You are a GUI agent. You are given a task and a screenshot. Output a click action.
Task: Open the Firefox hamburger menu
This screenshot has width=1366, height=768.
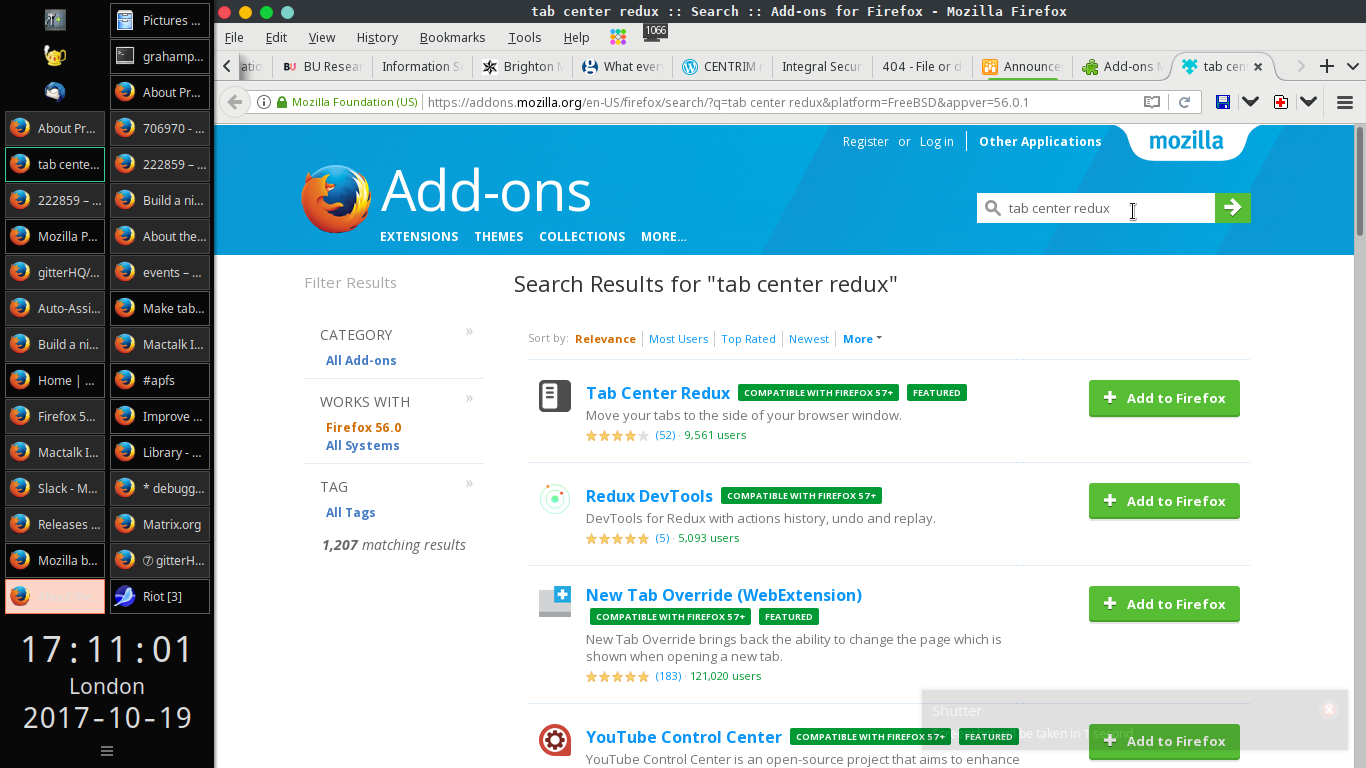1345,102
